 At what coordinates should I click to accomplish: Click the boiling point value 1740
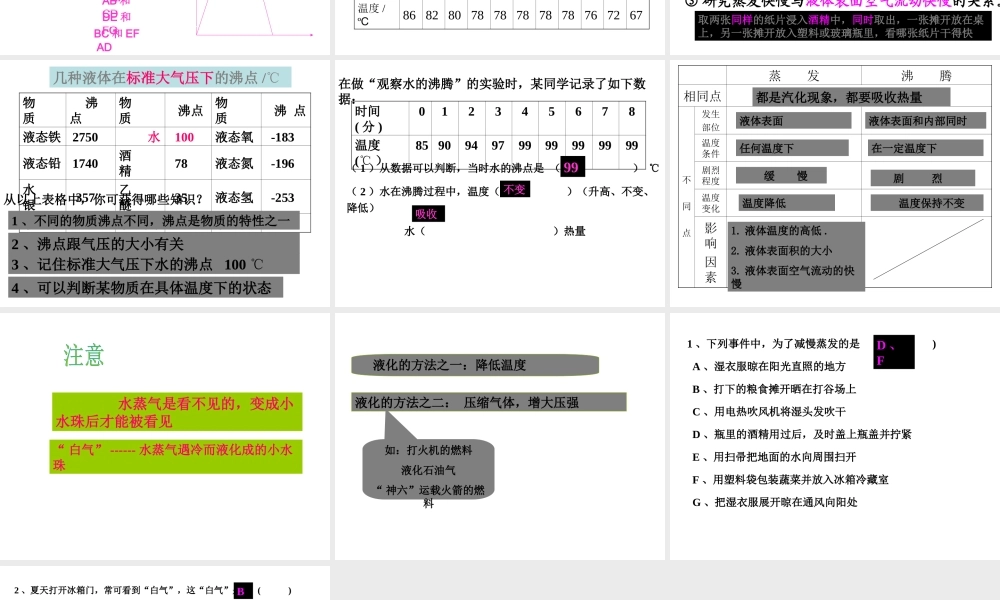85,164
